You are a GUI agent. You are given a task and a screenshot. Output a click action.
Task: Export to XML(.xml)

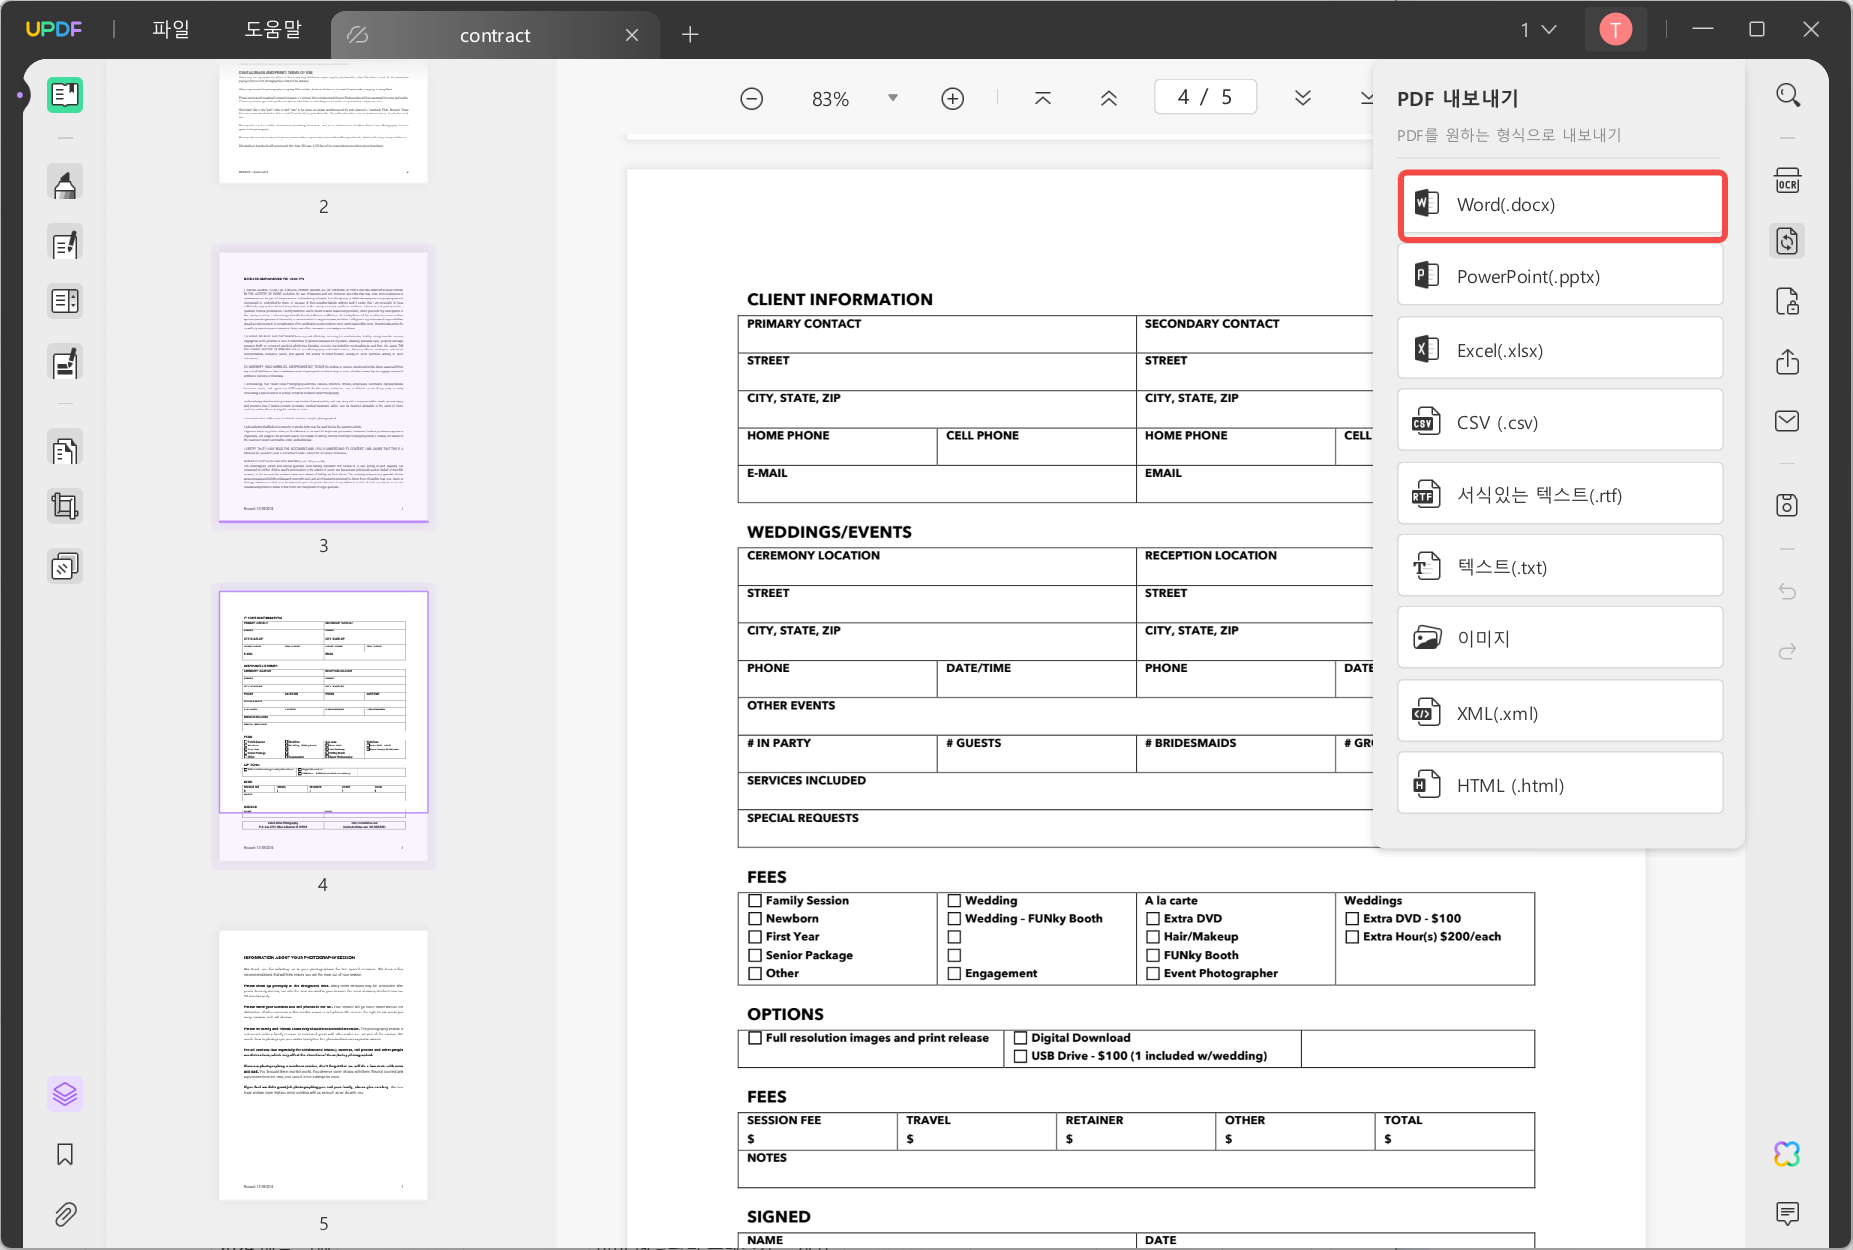pyautogui.click(x=1561, y=713)
